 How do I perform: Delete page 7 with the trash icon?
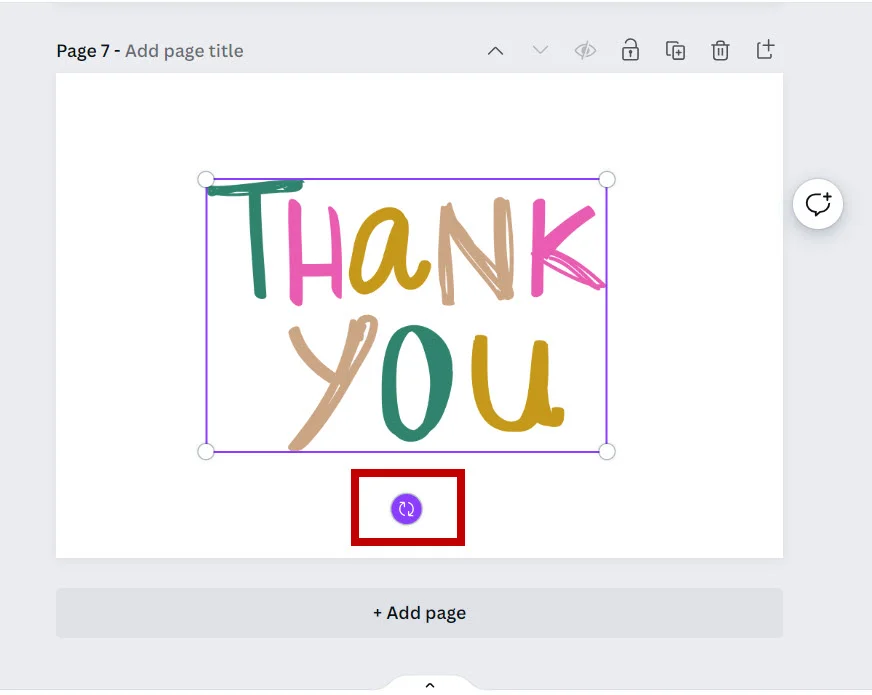(x=720, y=51)
